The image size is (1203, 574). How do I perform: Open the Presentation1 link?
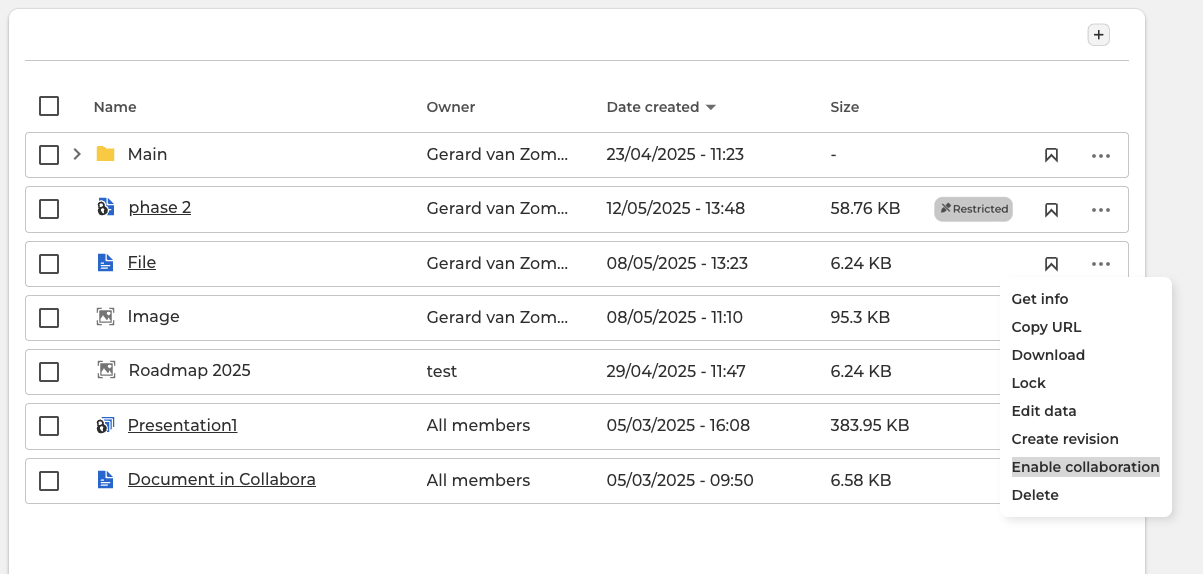coord(183,425)
